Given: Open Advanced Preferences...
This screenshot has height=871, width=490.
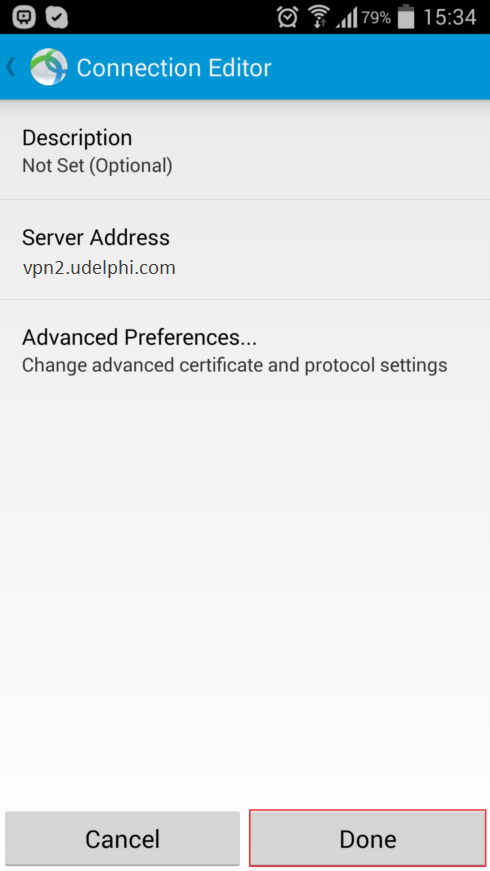Looking at the screenshot, I should click(245, 350).
